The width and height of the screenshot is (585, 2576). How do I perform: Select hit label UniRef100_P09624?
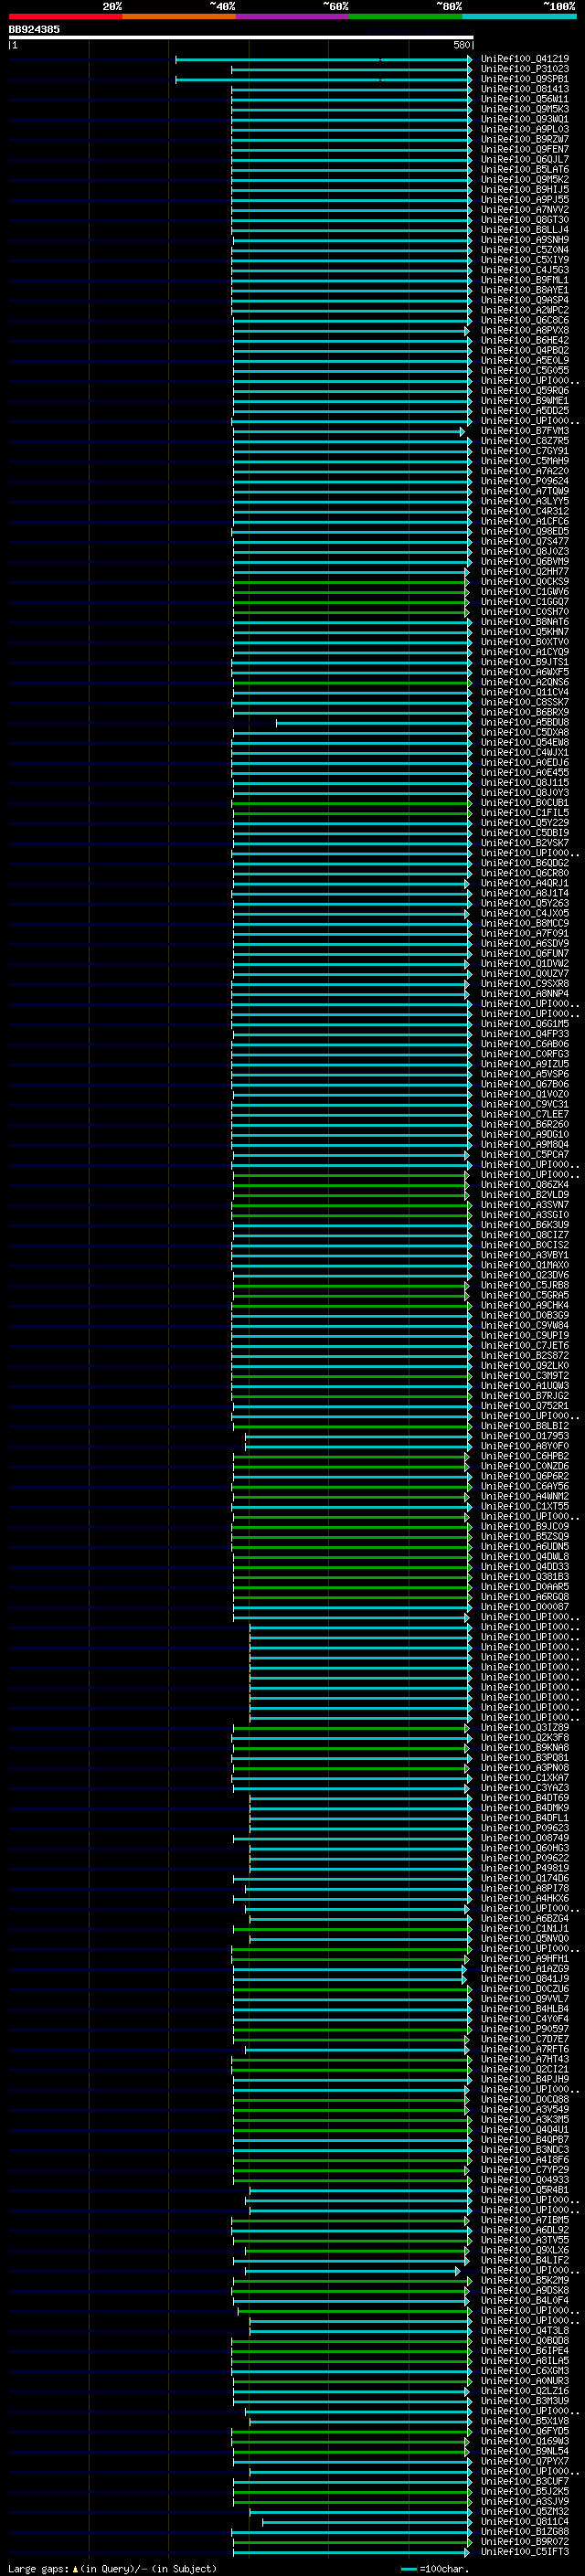524,481
